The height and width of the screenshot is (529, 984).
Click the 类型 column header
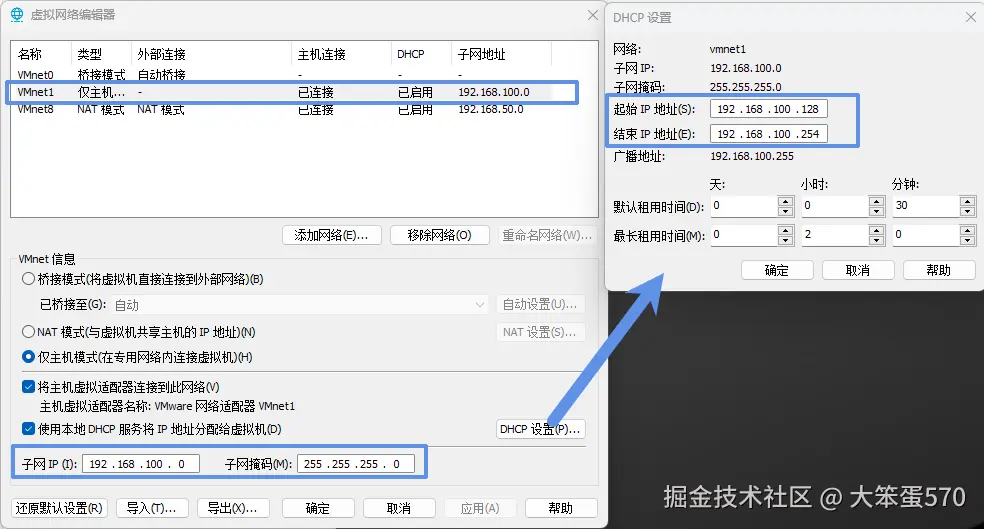coord(102,55)
